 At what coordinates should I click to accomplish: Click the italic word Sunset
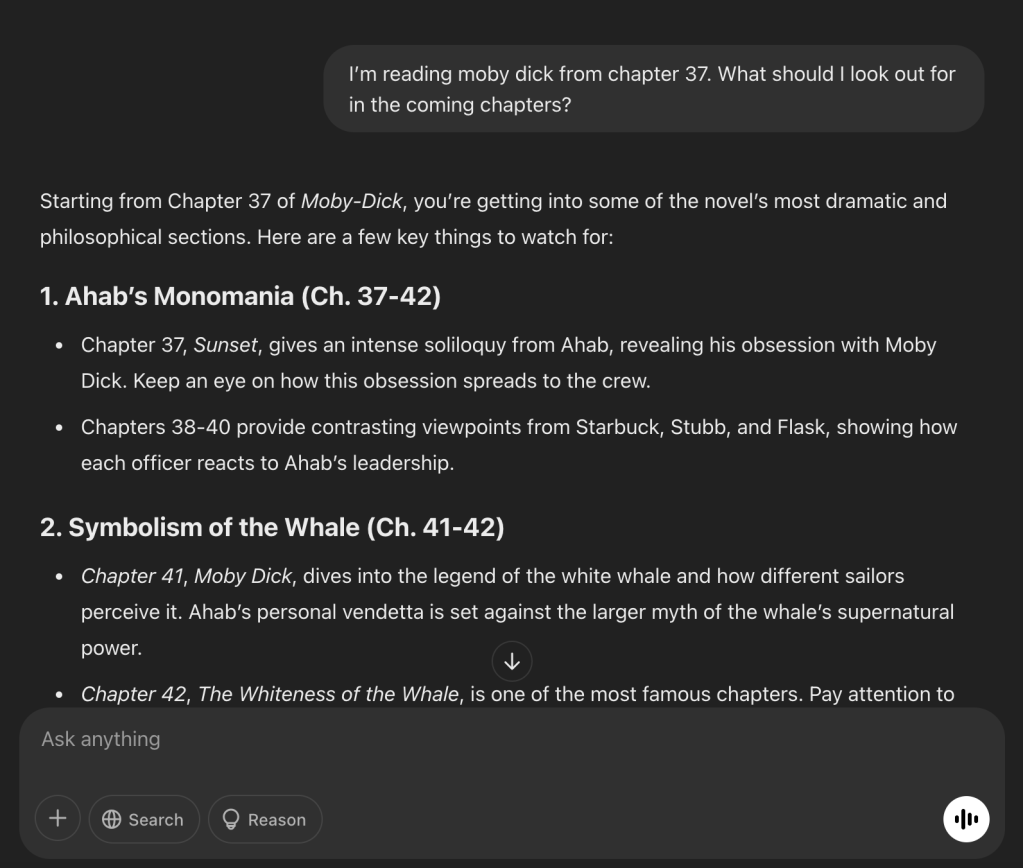(223, 345)
